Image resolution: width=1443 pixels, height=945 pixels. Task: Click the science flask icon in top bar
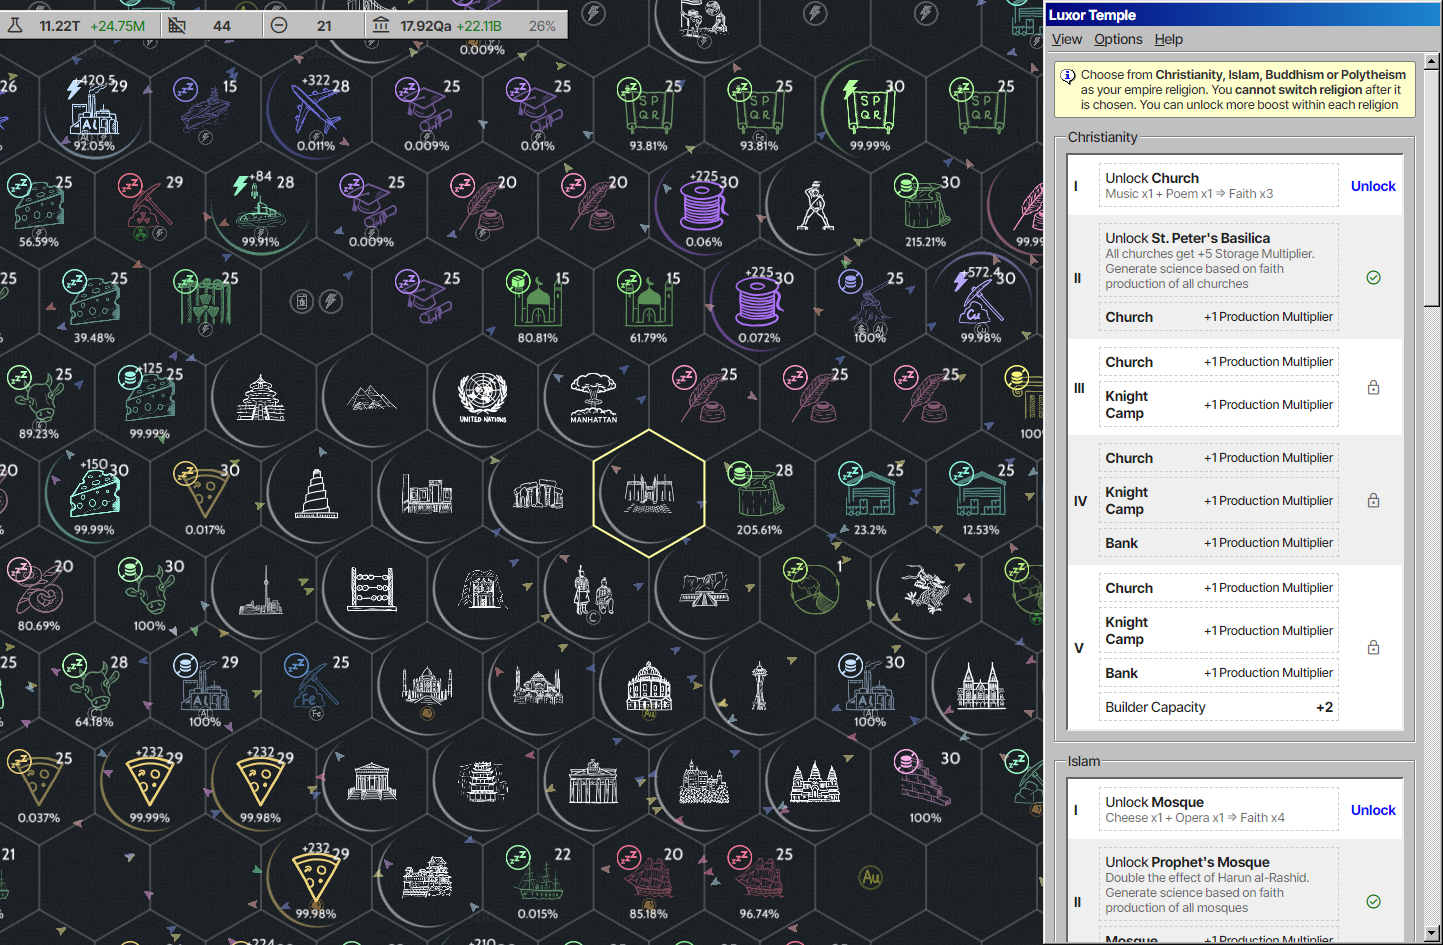point(16,25)
